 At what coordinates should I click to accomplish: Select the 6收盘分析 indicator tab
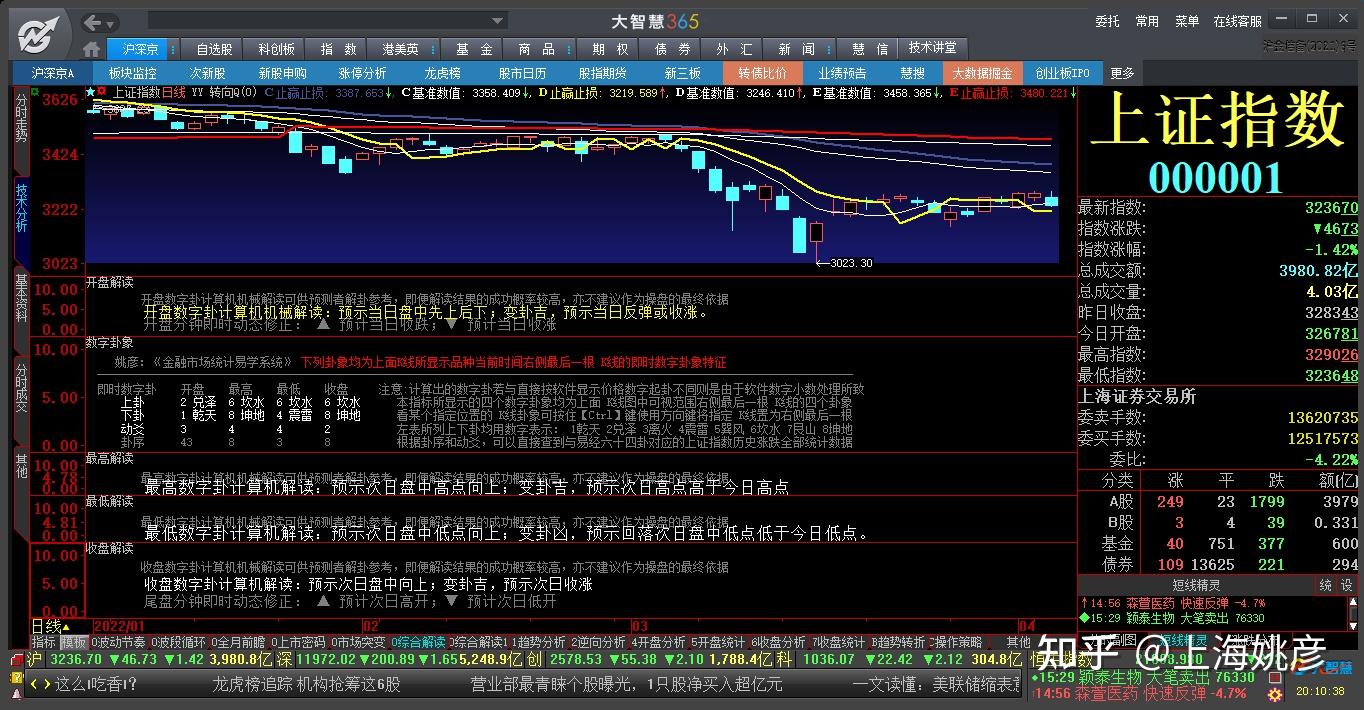click(x=778, y=642)
